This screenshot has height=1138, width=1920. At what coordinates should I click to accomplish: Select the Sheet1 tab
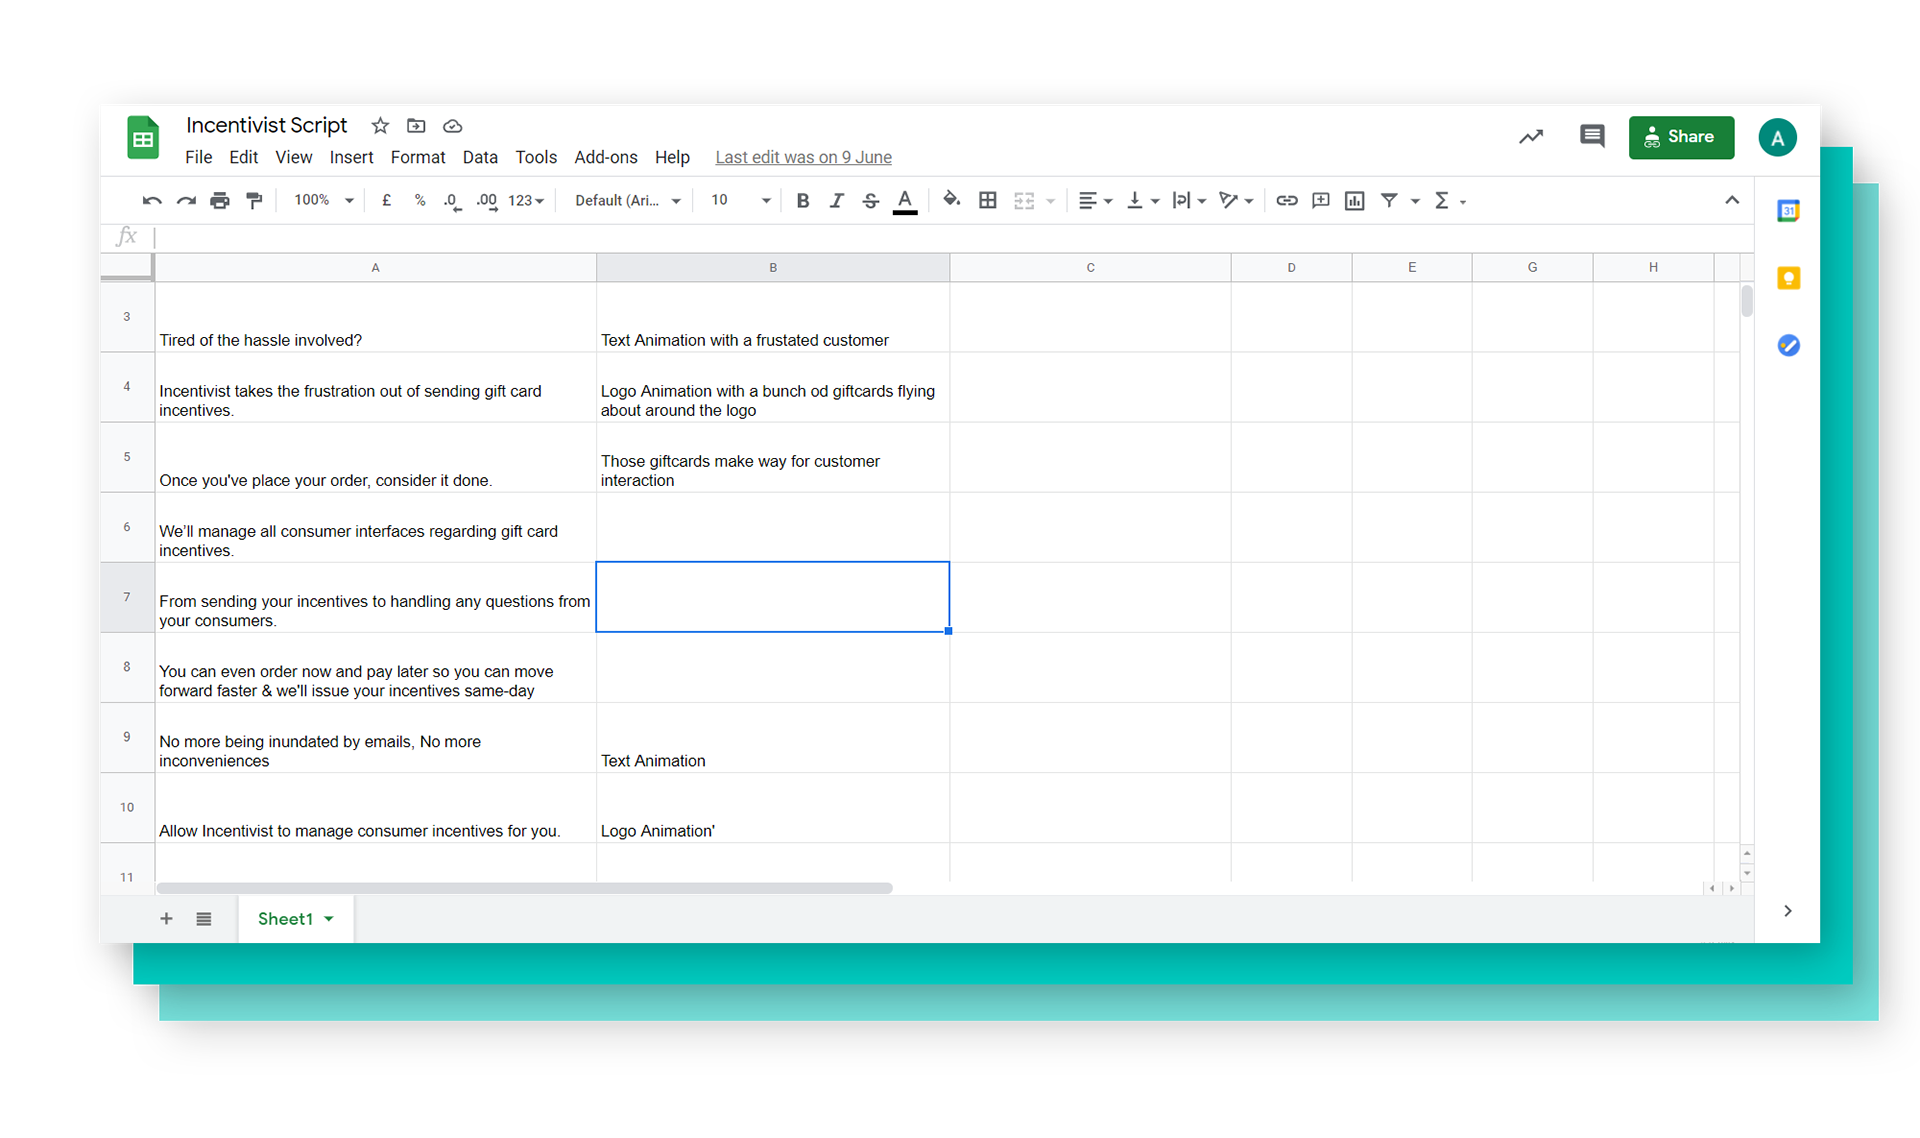coord(295,919)
